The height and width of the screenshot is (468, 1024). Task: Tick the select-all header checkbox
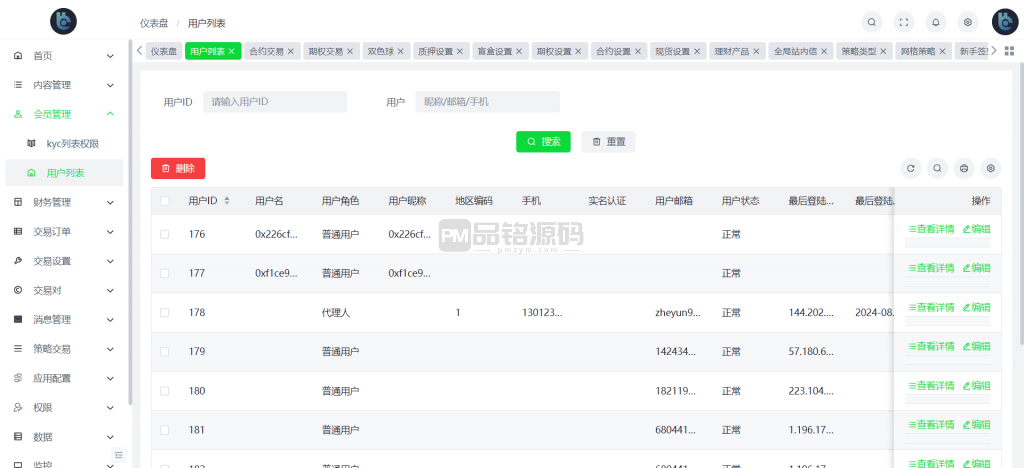[x=165, y=201]
